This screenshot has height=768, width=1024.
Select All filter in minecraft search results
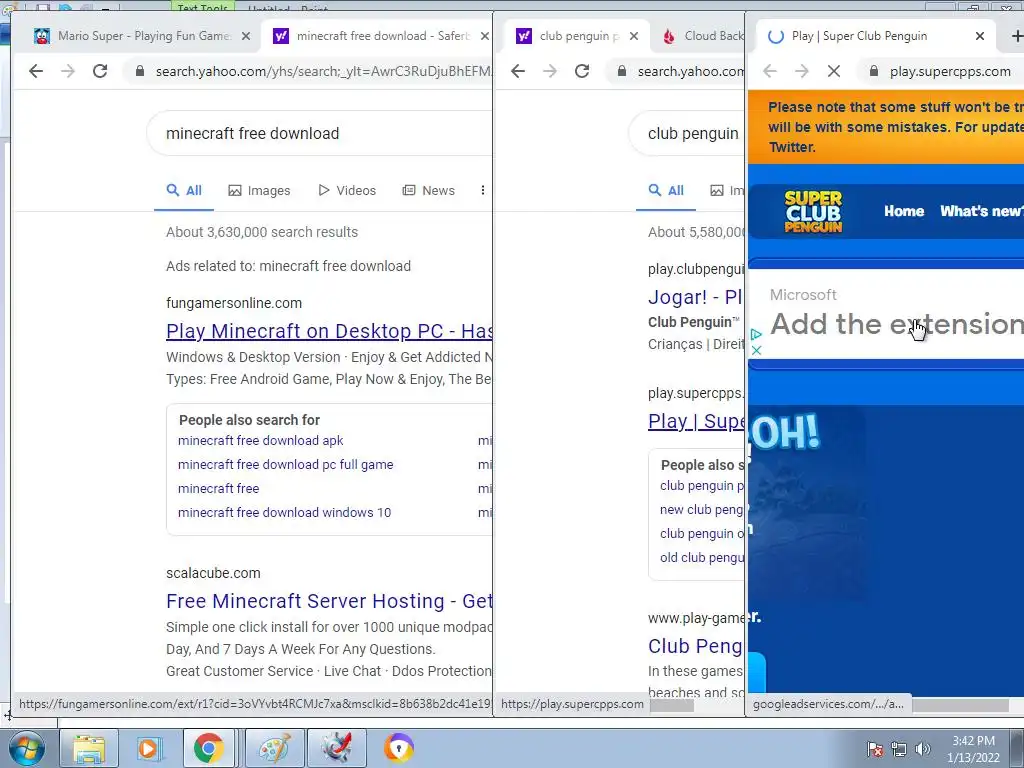(x=184, y=190)
